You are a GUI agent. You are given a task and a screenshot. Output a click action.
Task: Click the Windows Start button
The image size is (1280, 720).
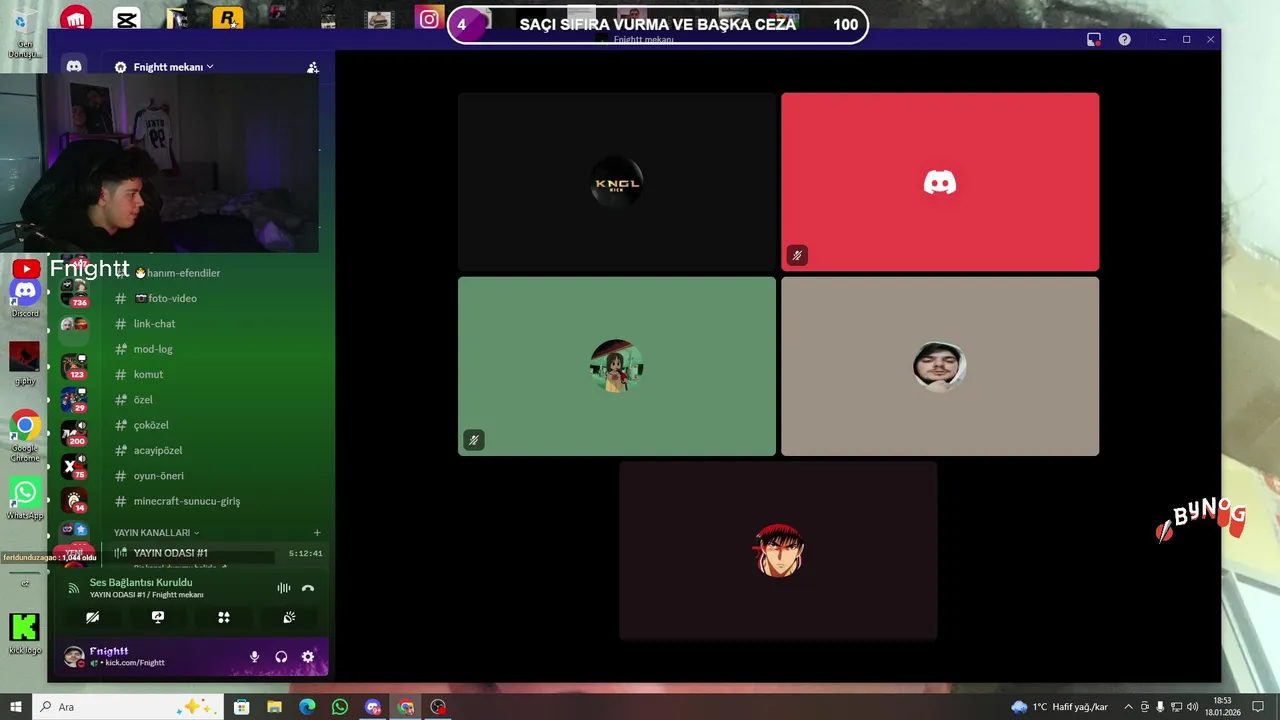click(16, 707)
